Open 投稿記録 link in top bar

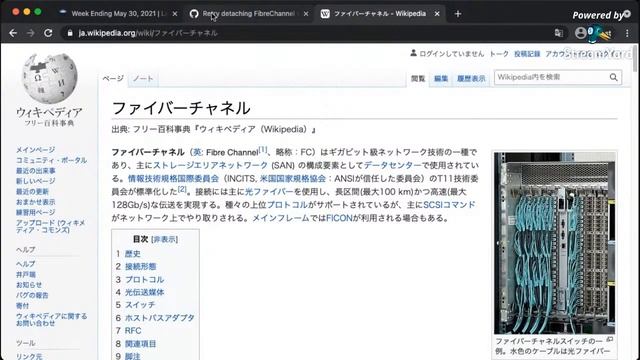[x=527, y=54]
